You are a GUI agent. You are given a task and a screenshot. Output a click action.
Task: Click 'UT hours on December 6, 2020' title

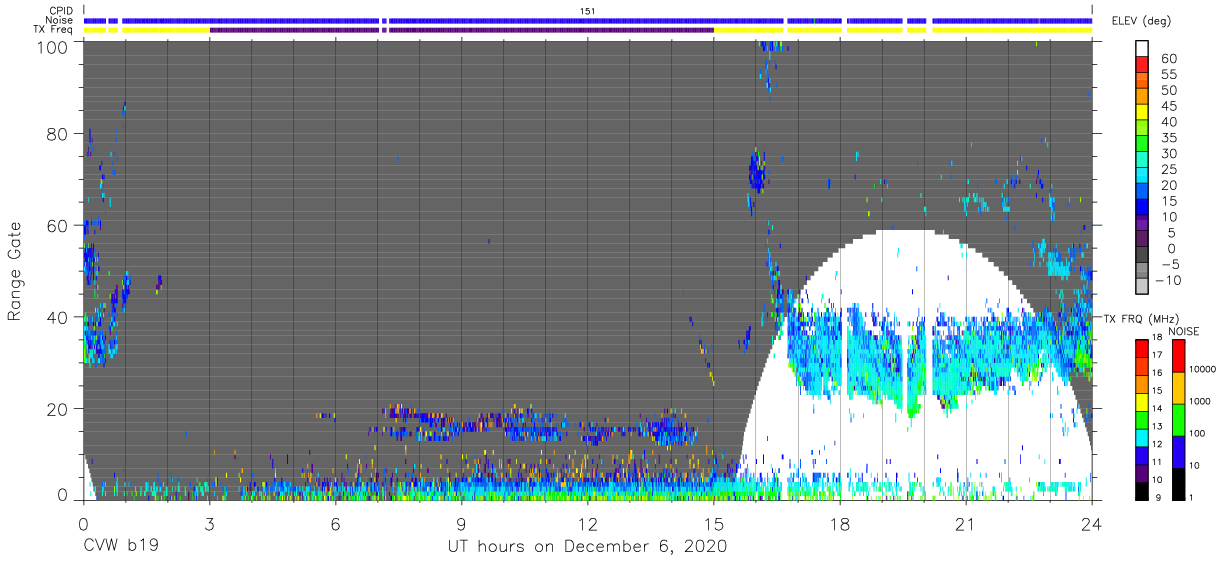(587, 547)
